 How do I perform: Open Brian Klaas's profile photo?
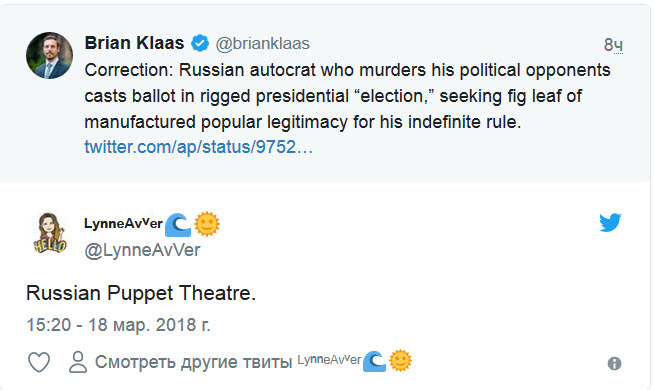click(x=49, y=56)
